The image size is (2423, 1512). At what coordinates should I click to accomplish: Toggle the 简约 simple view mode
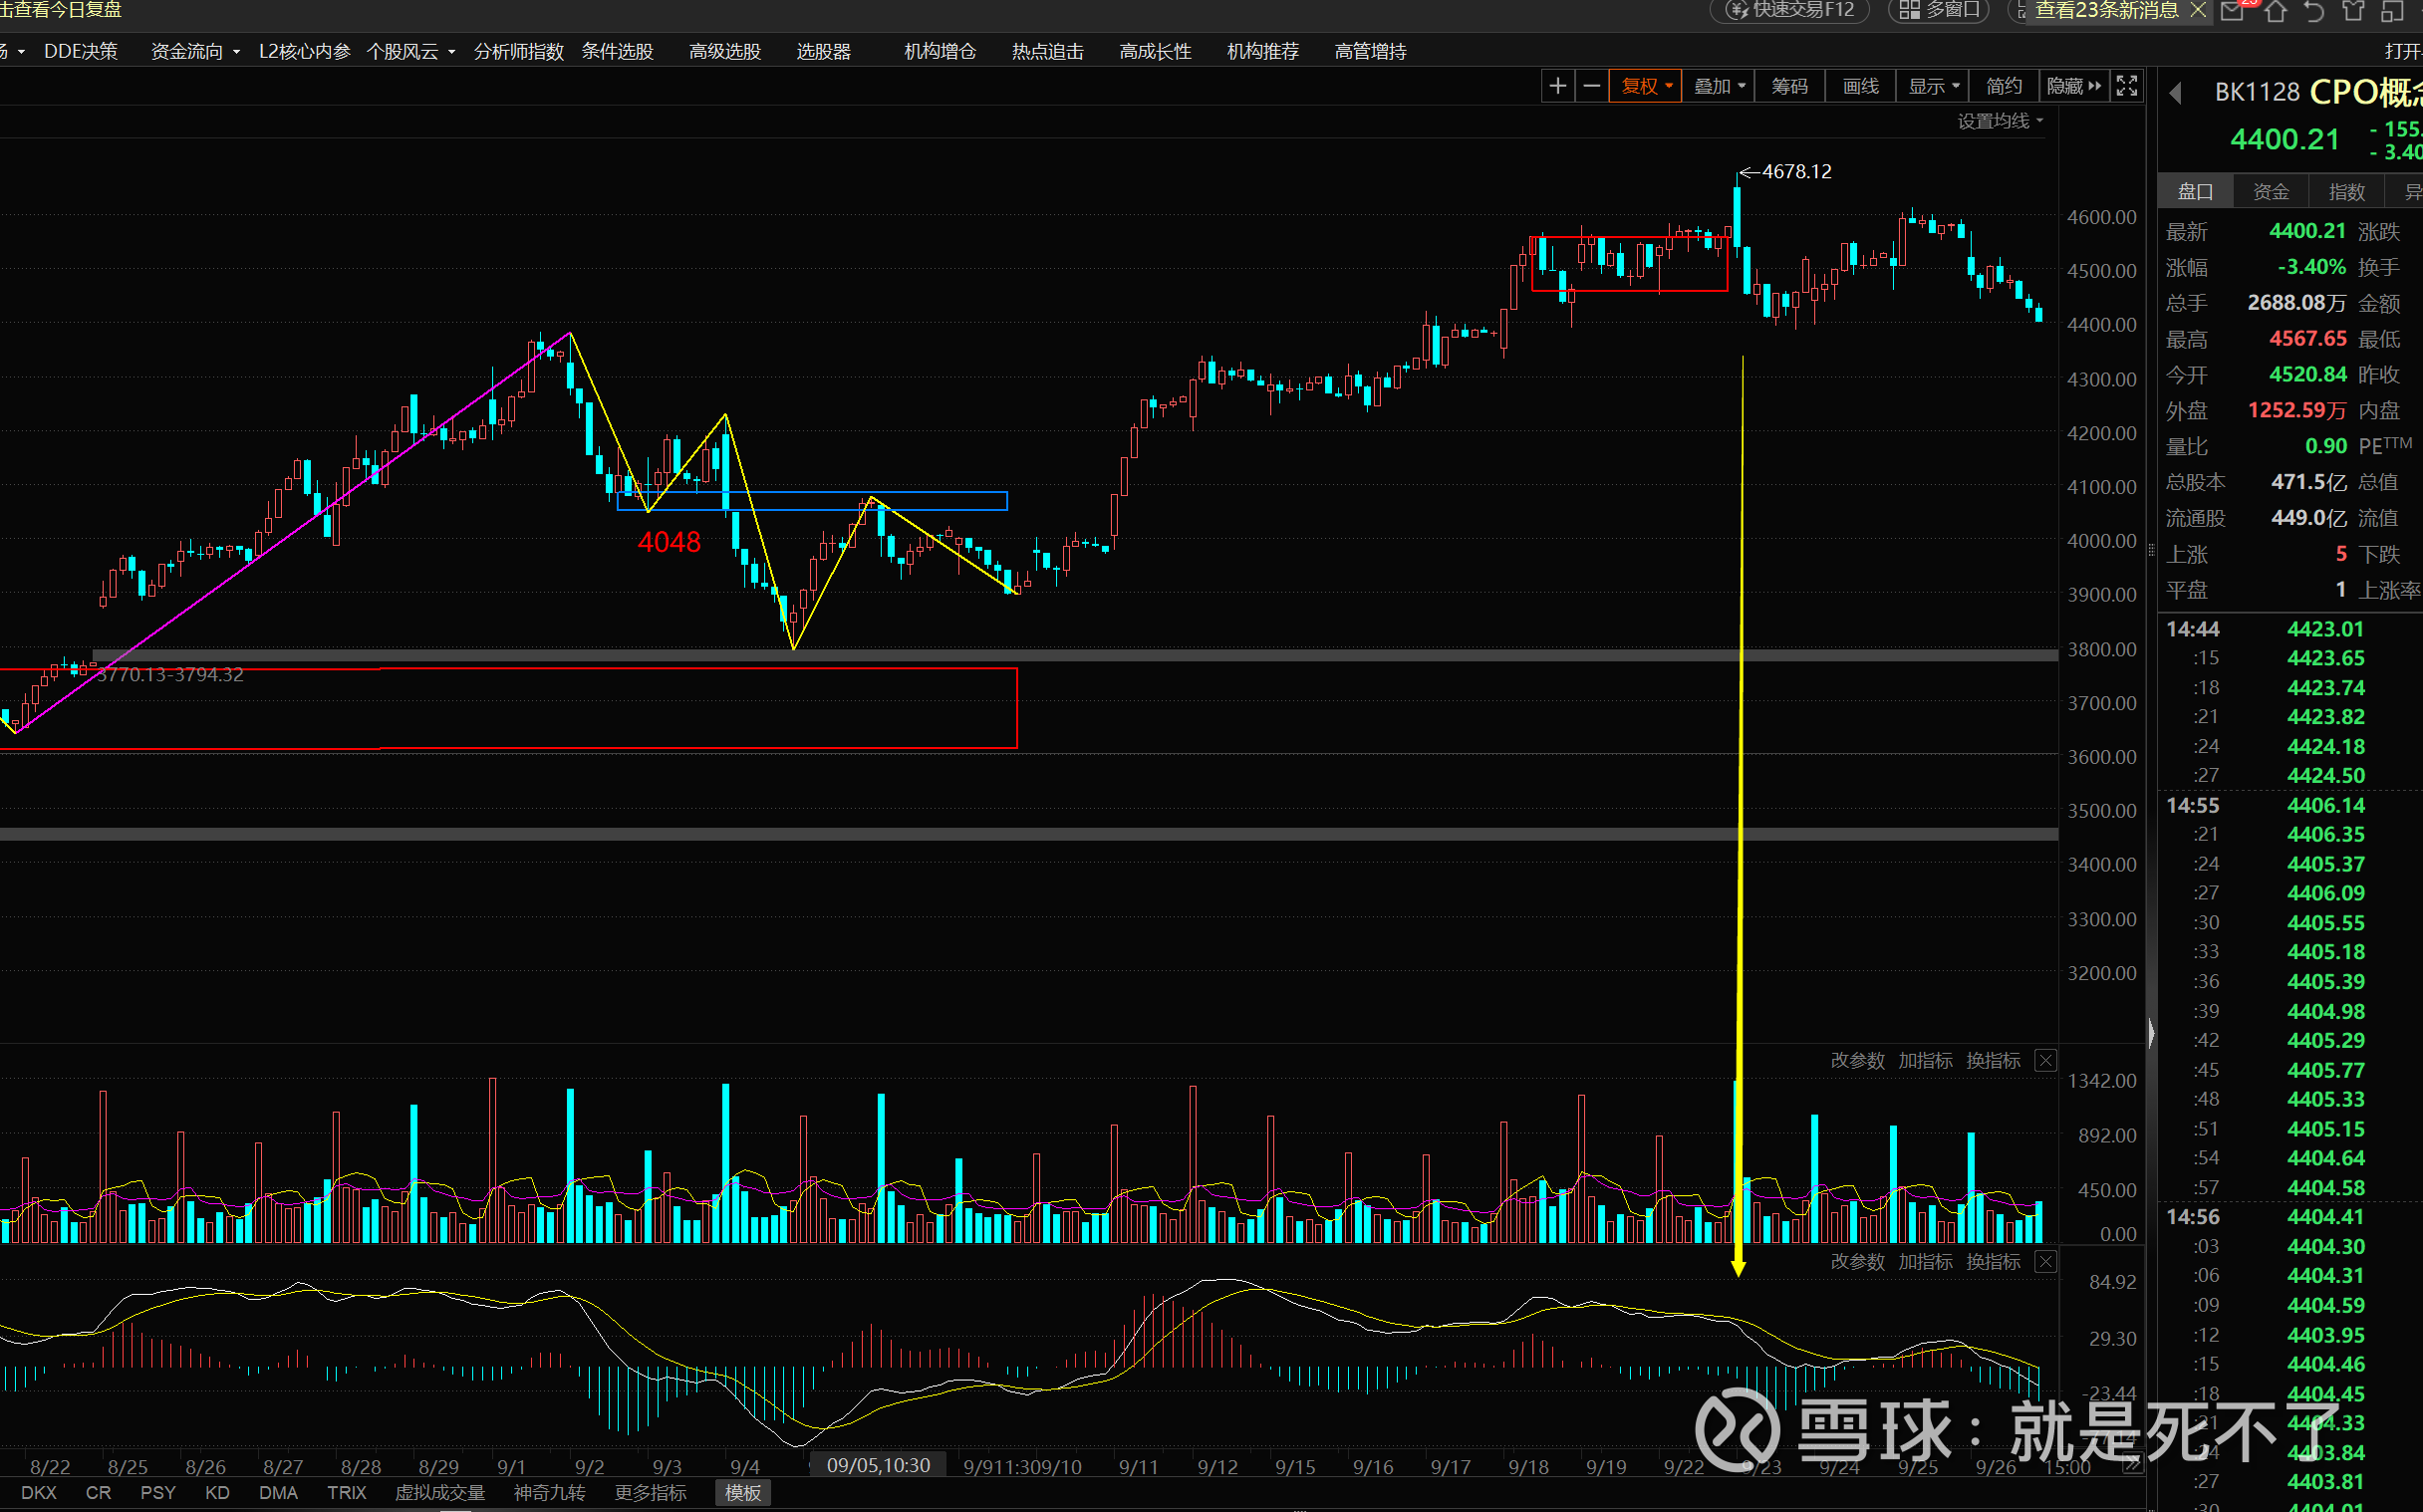pos(2003,87)
